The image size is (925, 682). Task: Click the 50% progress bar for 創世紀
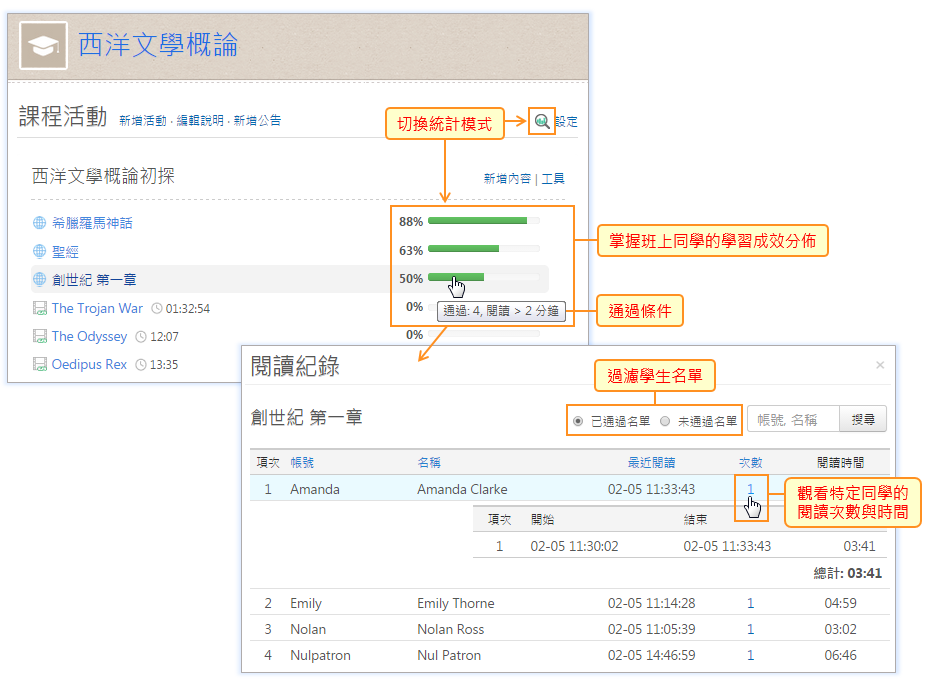pos(456,278)
